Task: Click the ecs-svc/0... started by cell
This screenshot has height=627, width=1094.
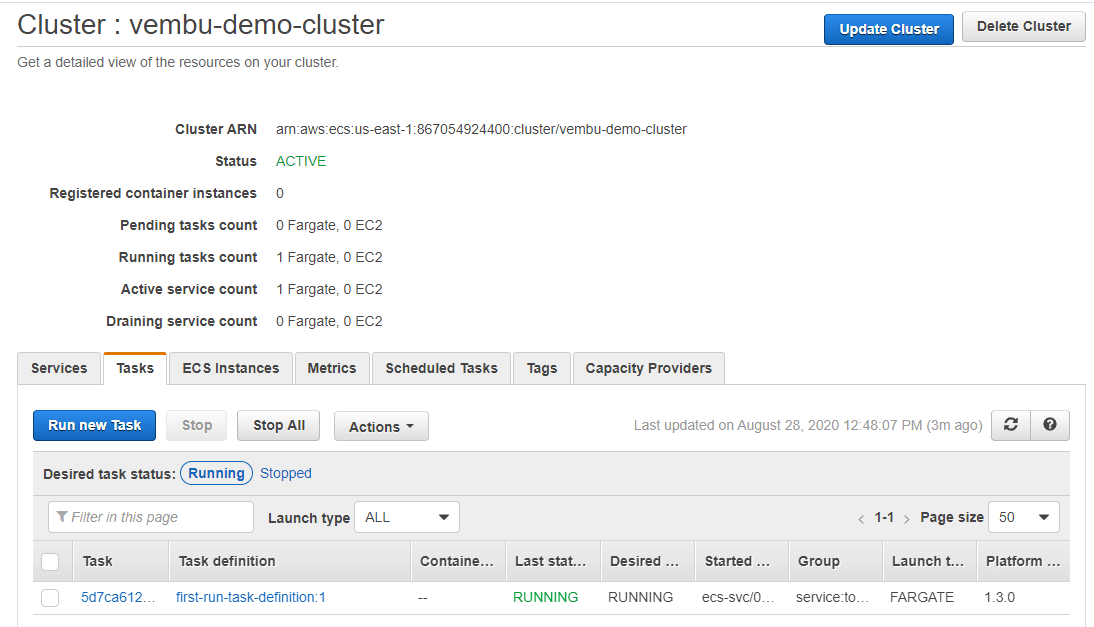Action: (738, 598)
